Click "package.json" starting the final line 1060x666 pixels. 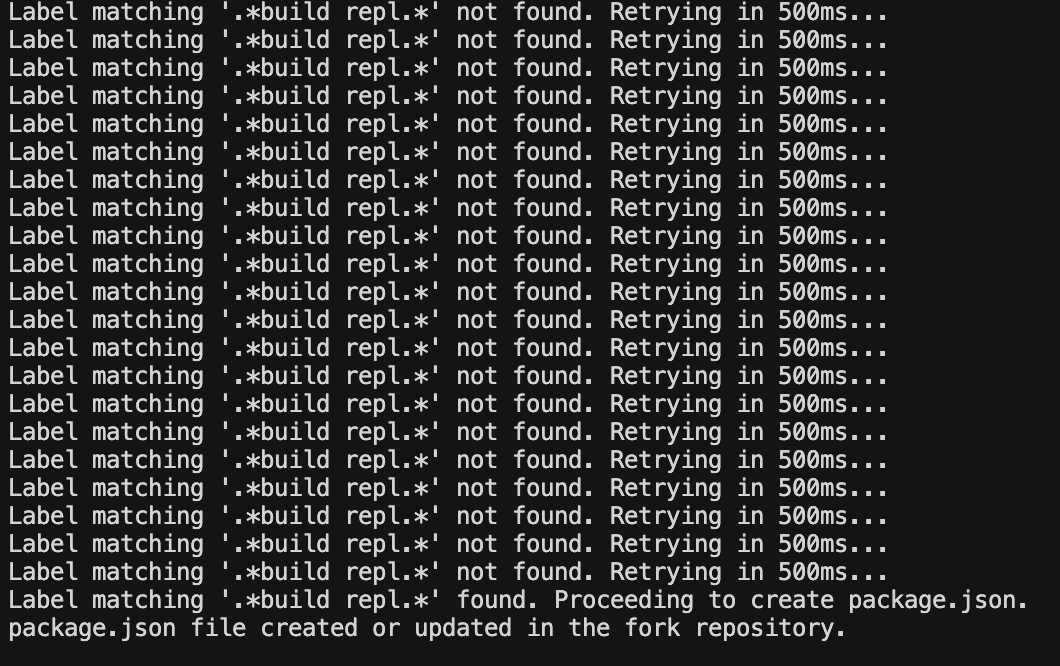pos(92,629)
